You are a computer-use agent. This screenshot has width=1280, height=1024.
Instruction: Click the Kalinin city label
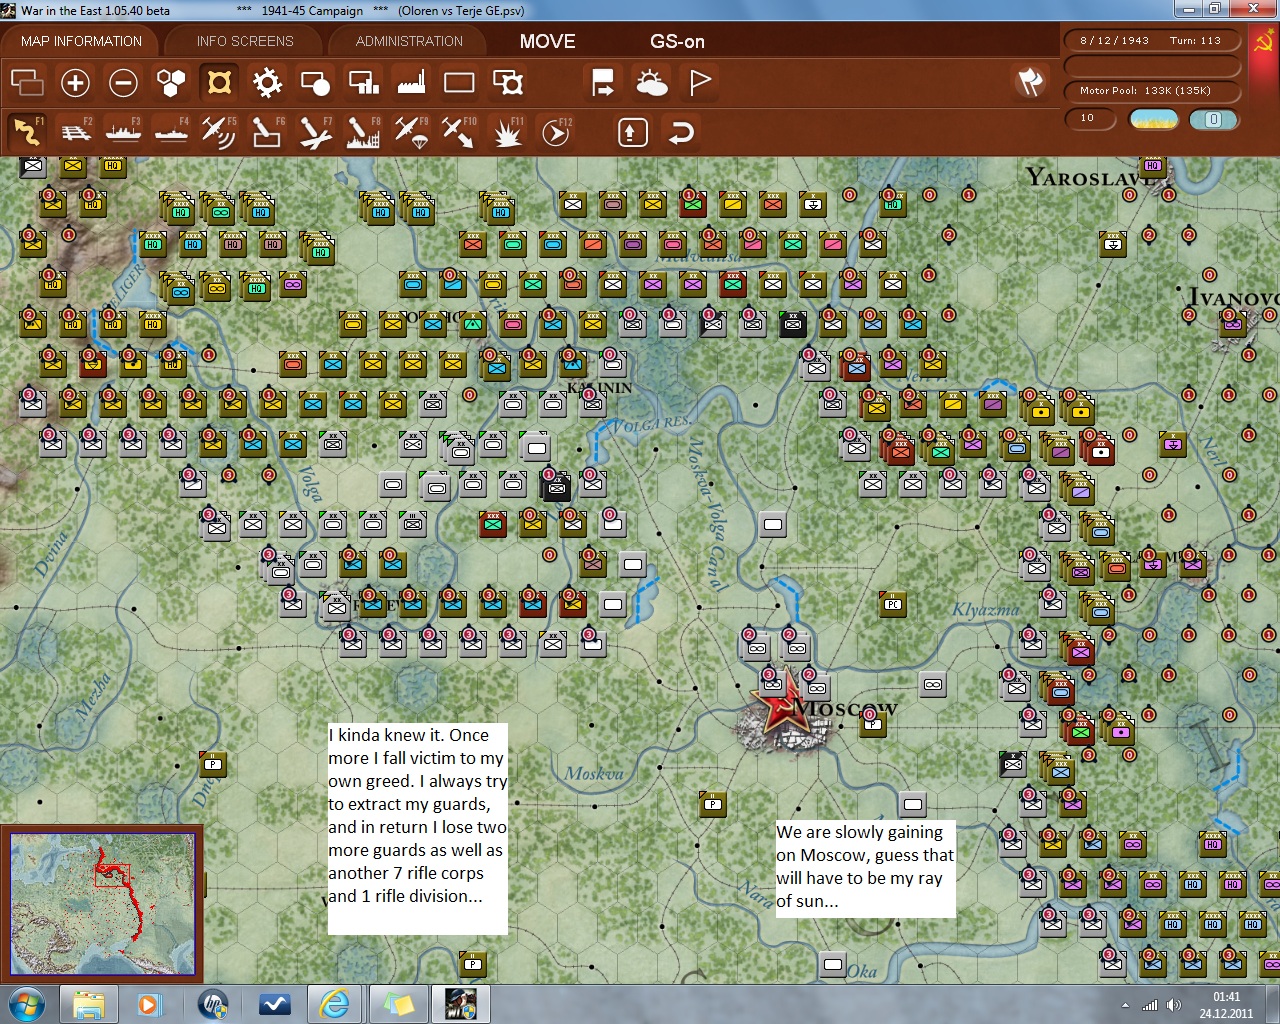600,387
